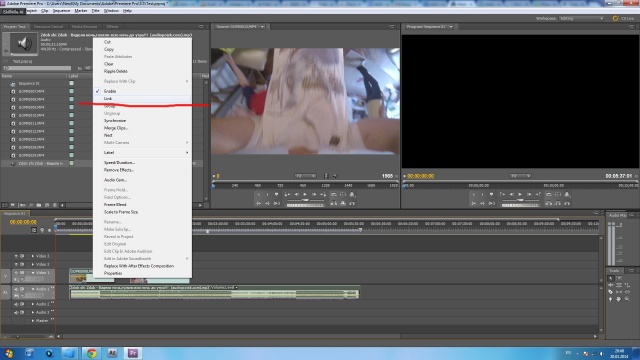The width and height of the screenshot is (640, 360).
Task: Choose Speed/Duration in the context menu
Action: click(x=142, y=162)
